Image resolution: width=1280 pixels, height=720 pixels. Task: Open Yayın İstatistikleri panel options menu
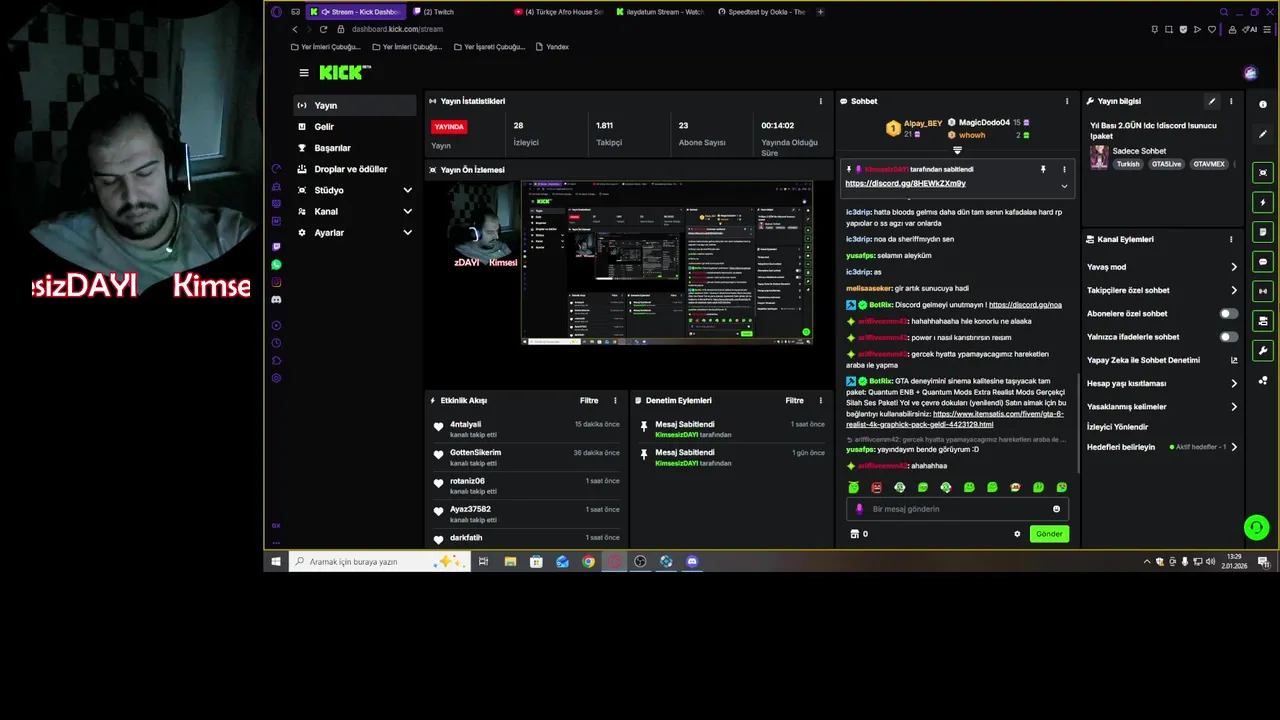tap(821, 101)
